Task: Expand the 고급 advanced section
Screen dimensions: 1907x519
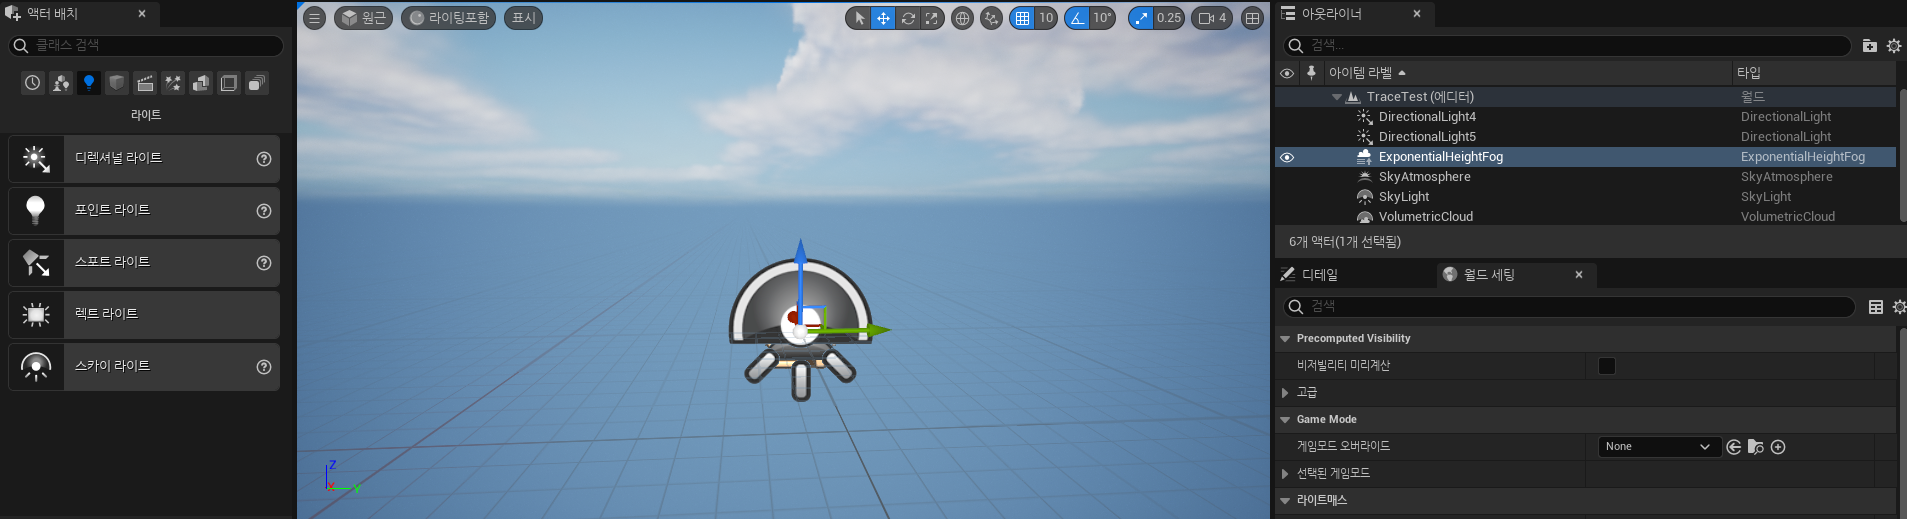Action: coord(1286,393)
